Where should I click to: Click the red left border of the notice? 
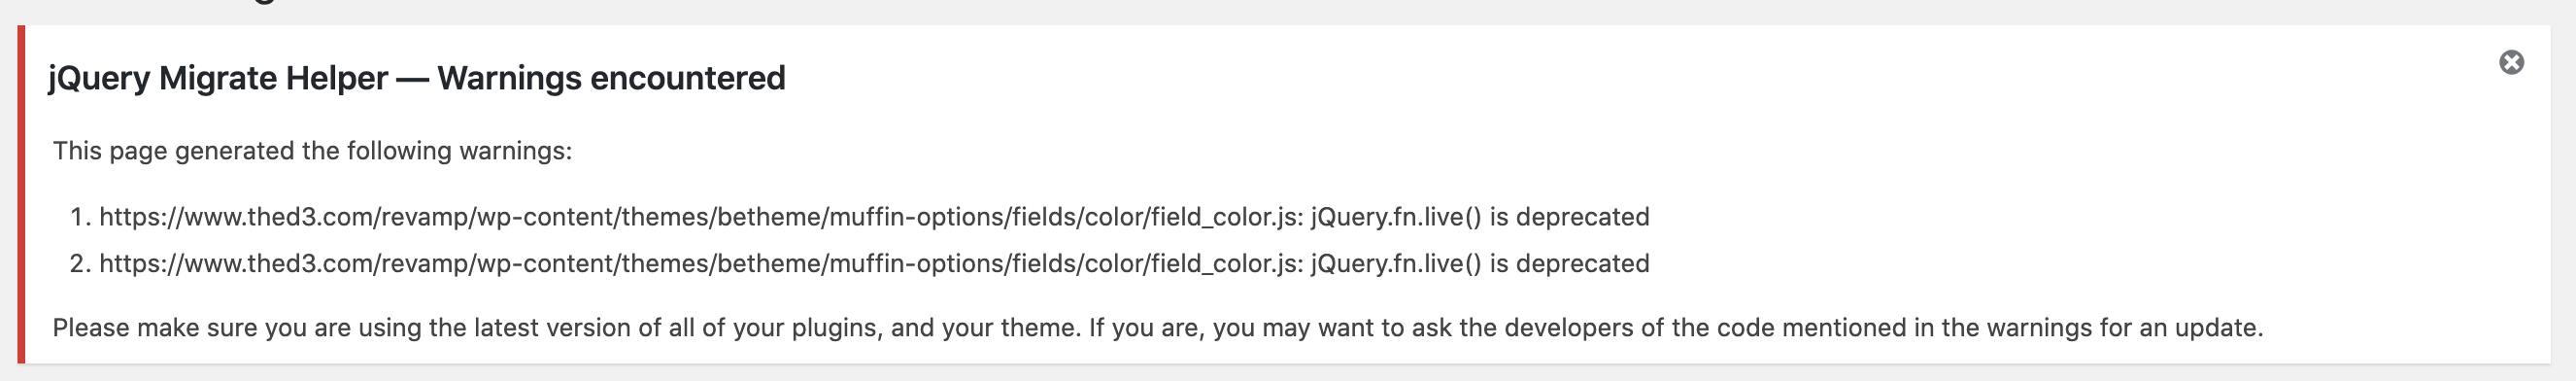[x=21, y=195]
